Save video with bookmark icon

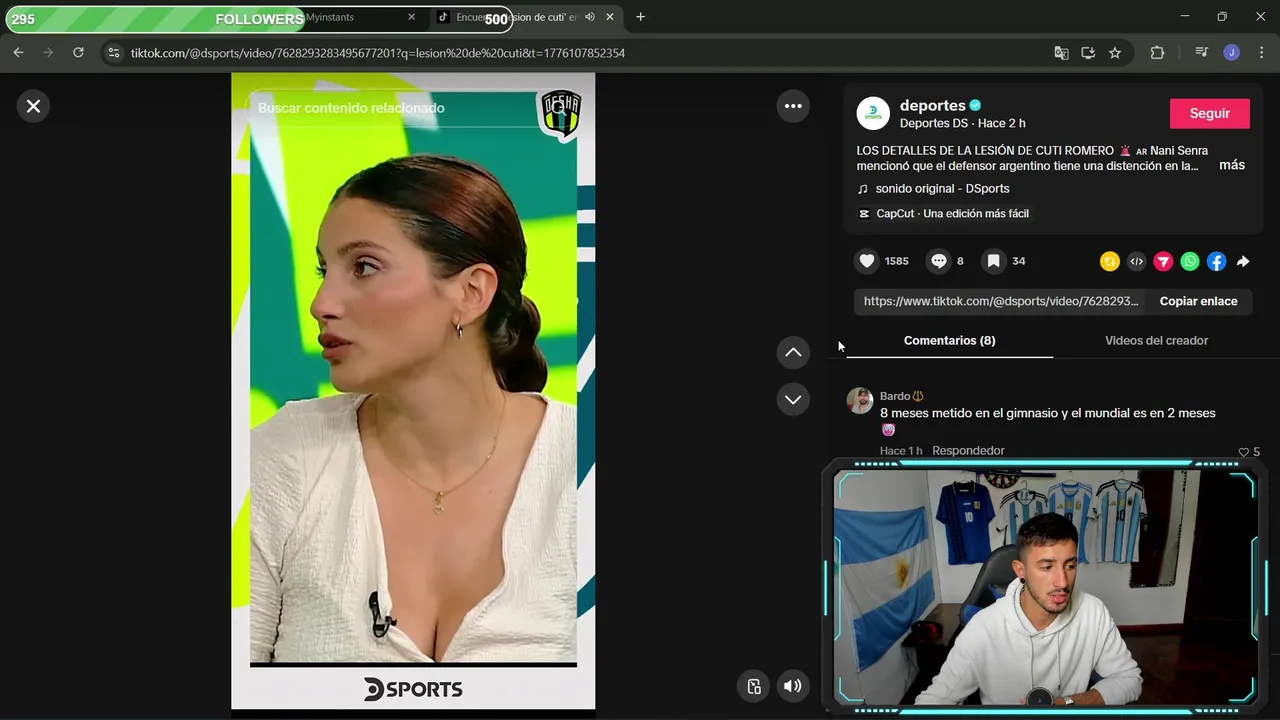tap(993, 261)
